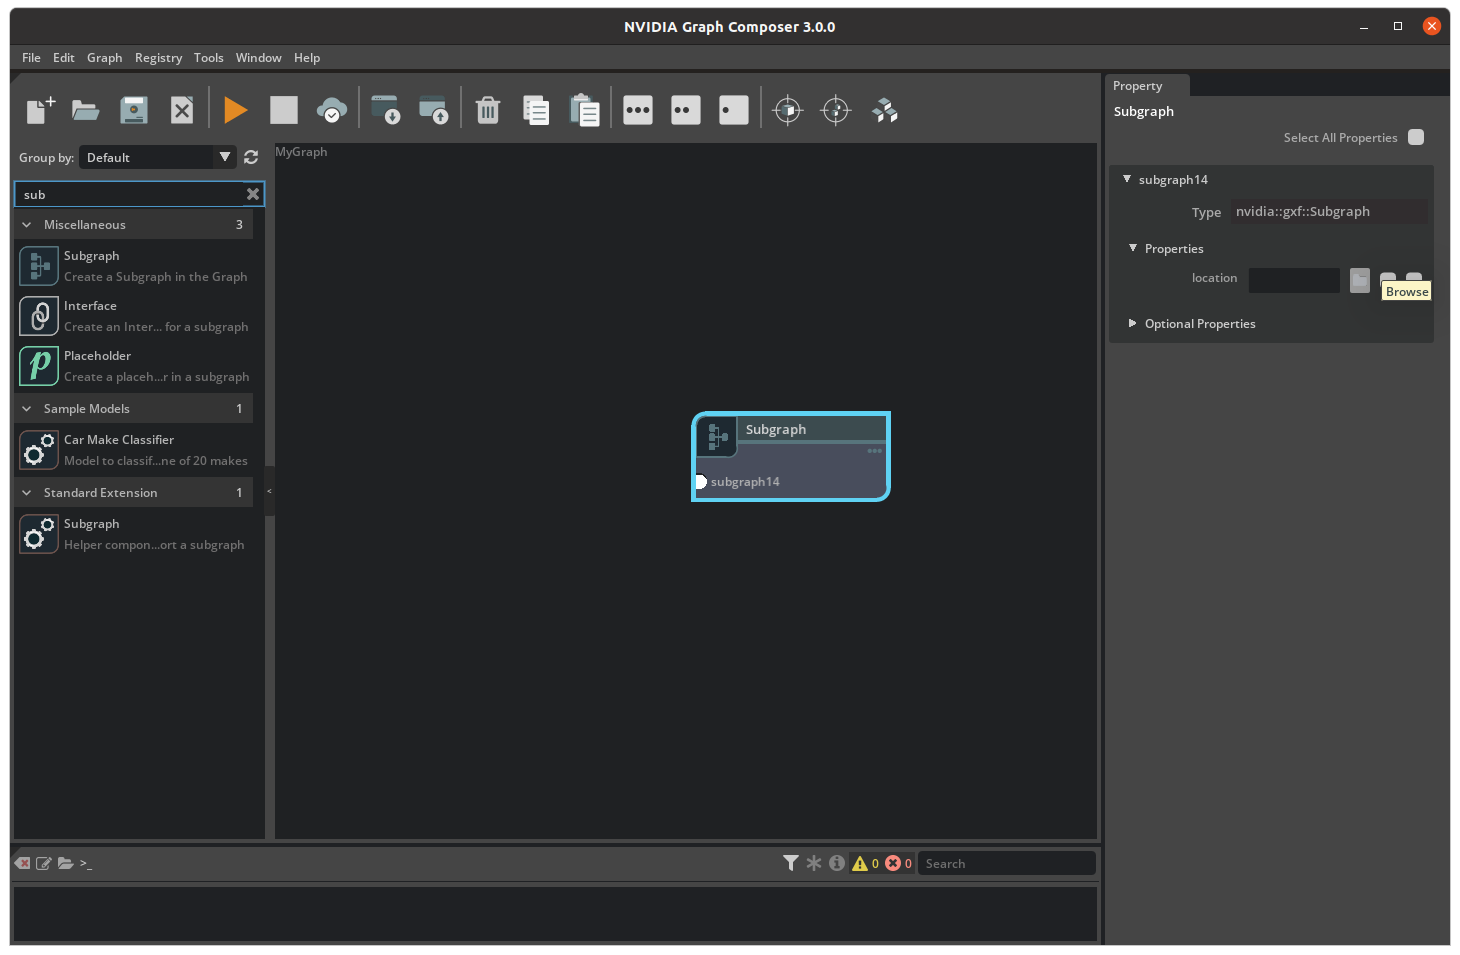Clear the 'sub' search filter text
This screenshot has height=955, width=1460.
(253, 194)
